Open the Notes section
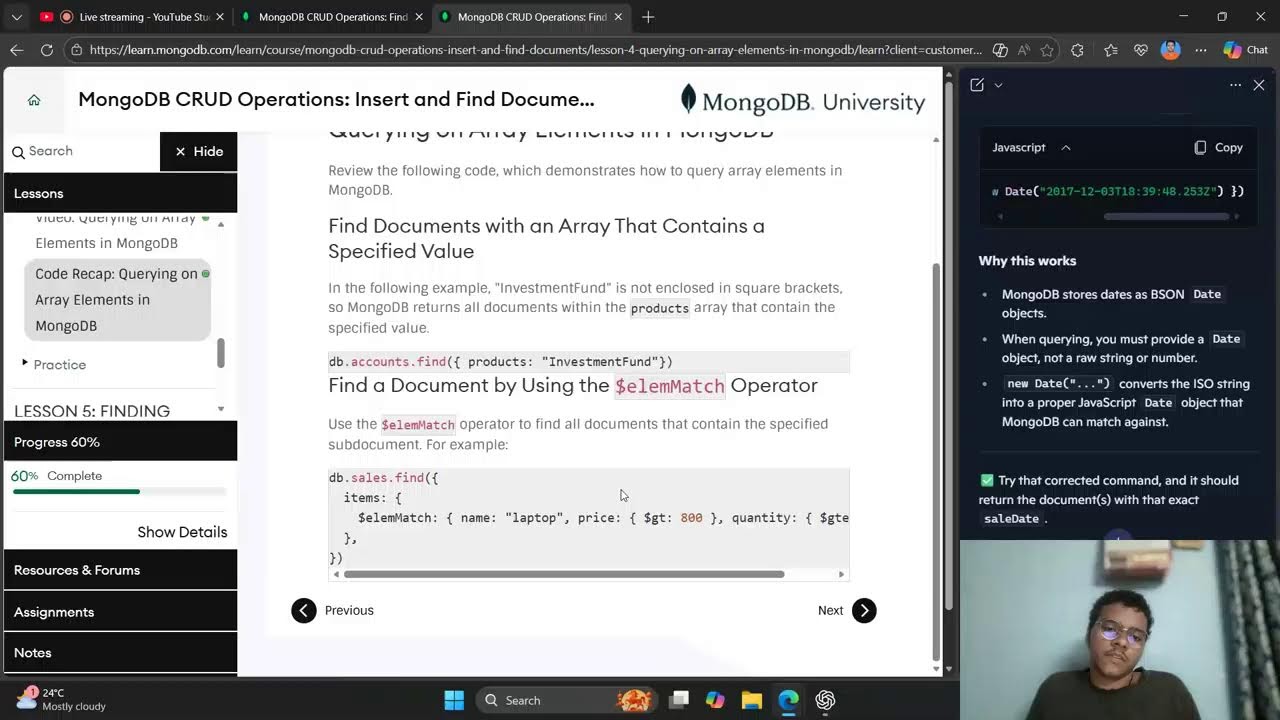Viewport: 1280px width, 720px height. tap(121, 653)
